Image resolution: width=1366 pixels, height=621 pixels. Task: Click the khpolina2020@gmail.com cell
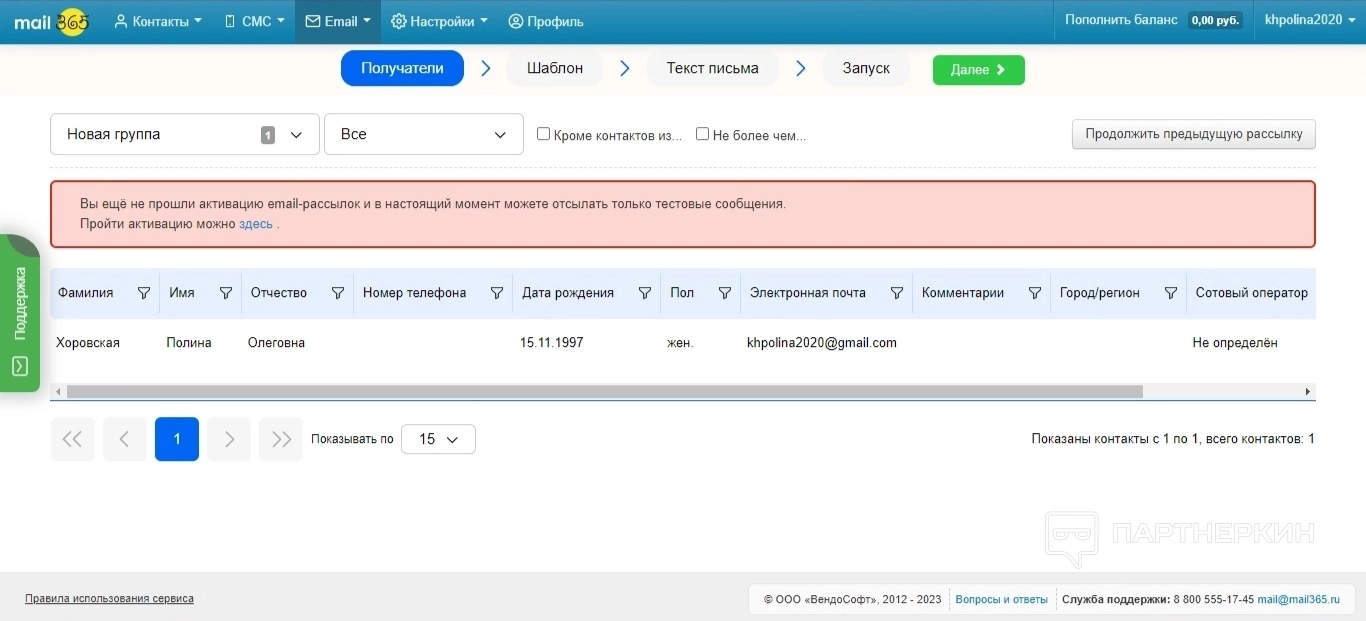pos(822,343)
